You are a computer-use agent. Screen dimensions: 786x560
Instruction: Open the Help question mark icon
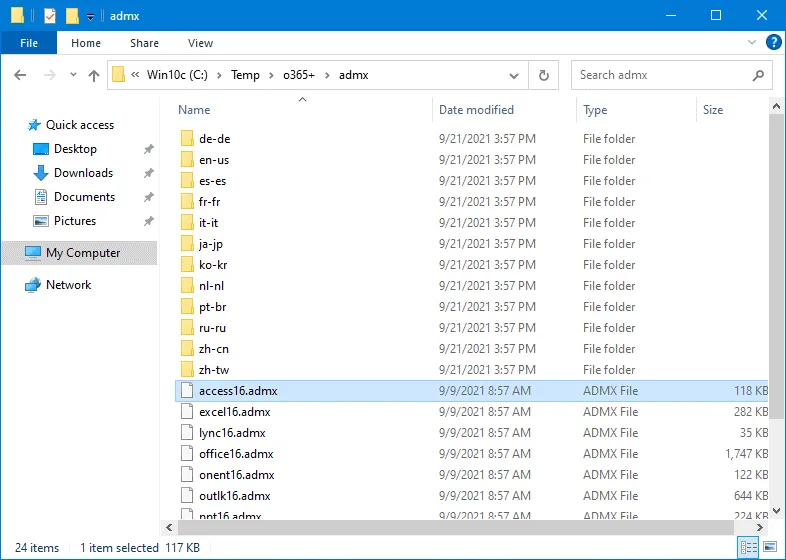pos(773,43)
